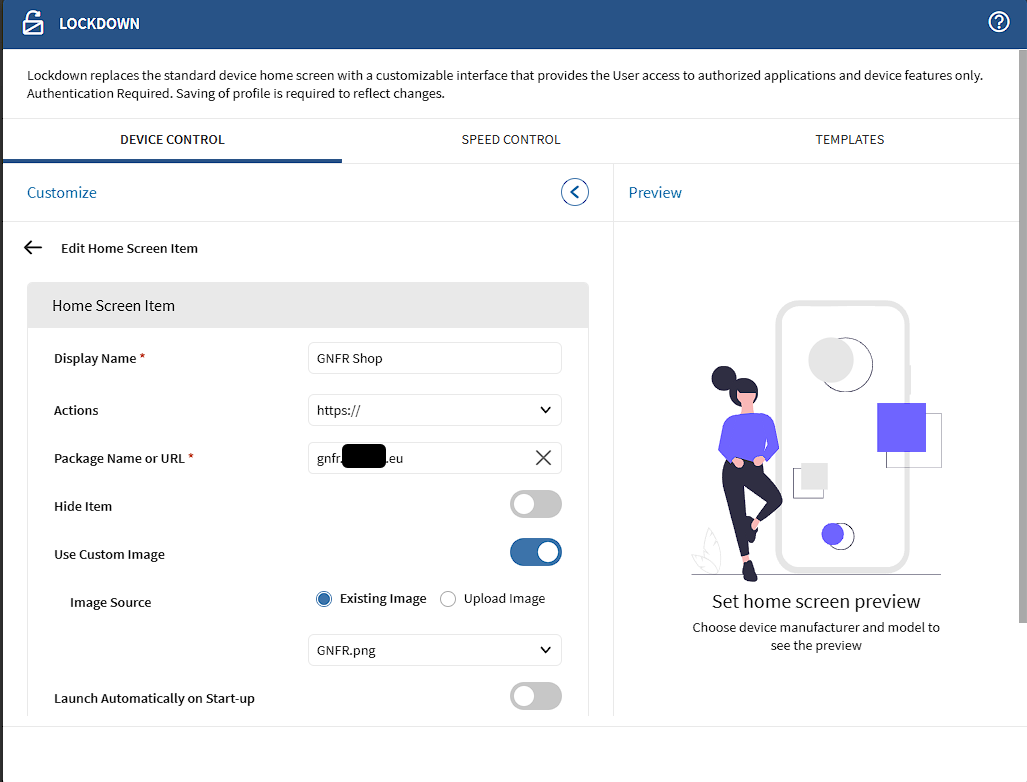This screenshot has height=782, width=1027.
Task: Click the Preview panel heading
Action: pyautogui.click(x=655, y=193)
